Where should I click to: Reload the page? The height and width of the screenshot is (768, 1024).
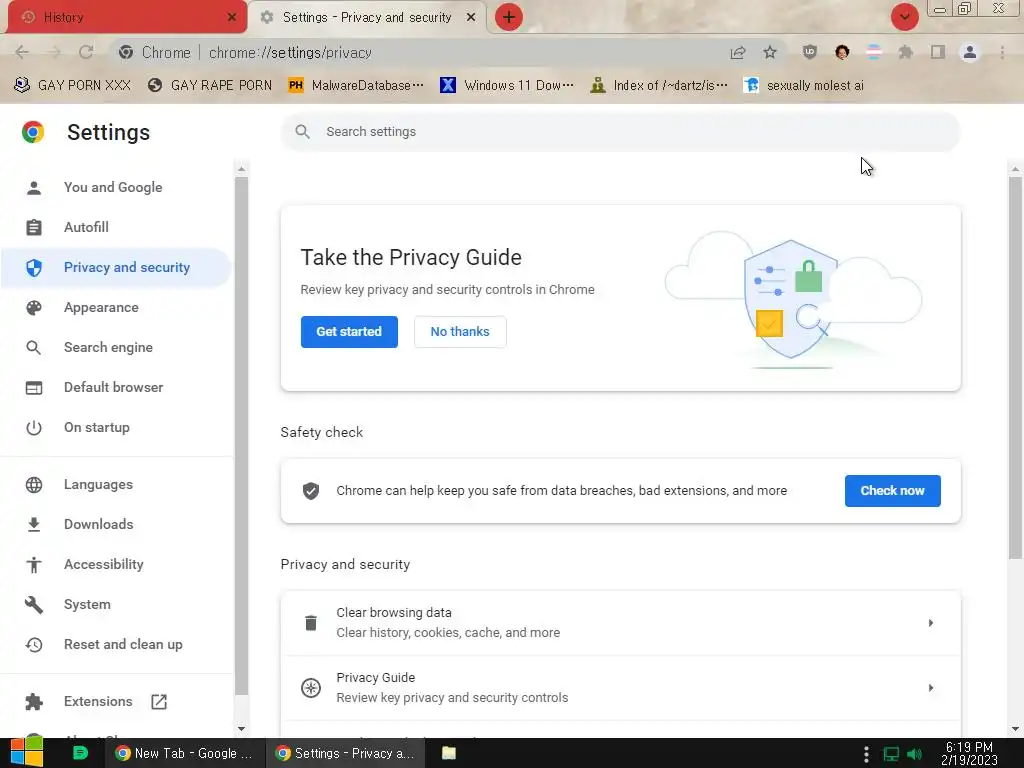pos(86,52)
